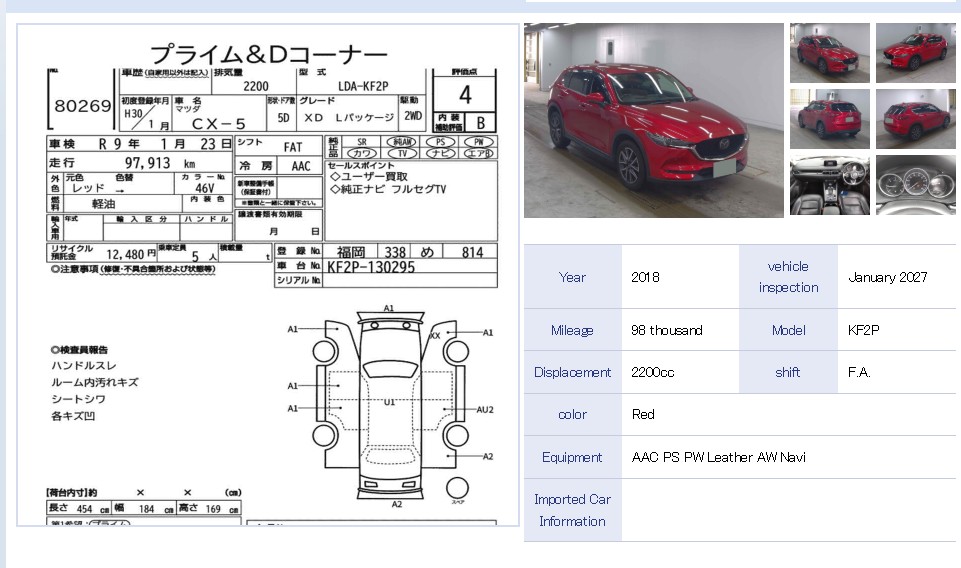Click the model value KF2P
The width and height of the screenshot is (961, 568).
(x=864, y=330)
